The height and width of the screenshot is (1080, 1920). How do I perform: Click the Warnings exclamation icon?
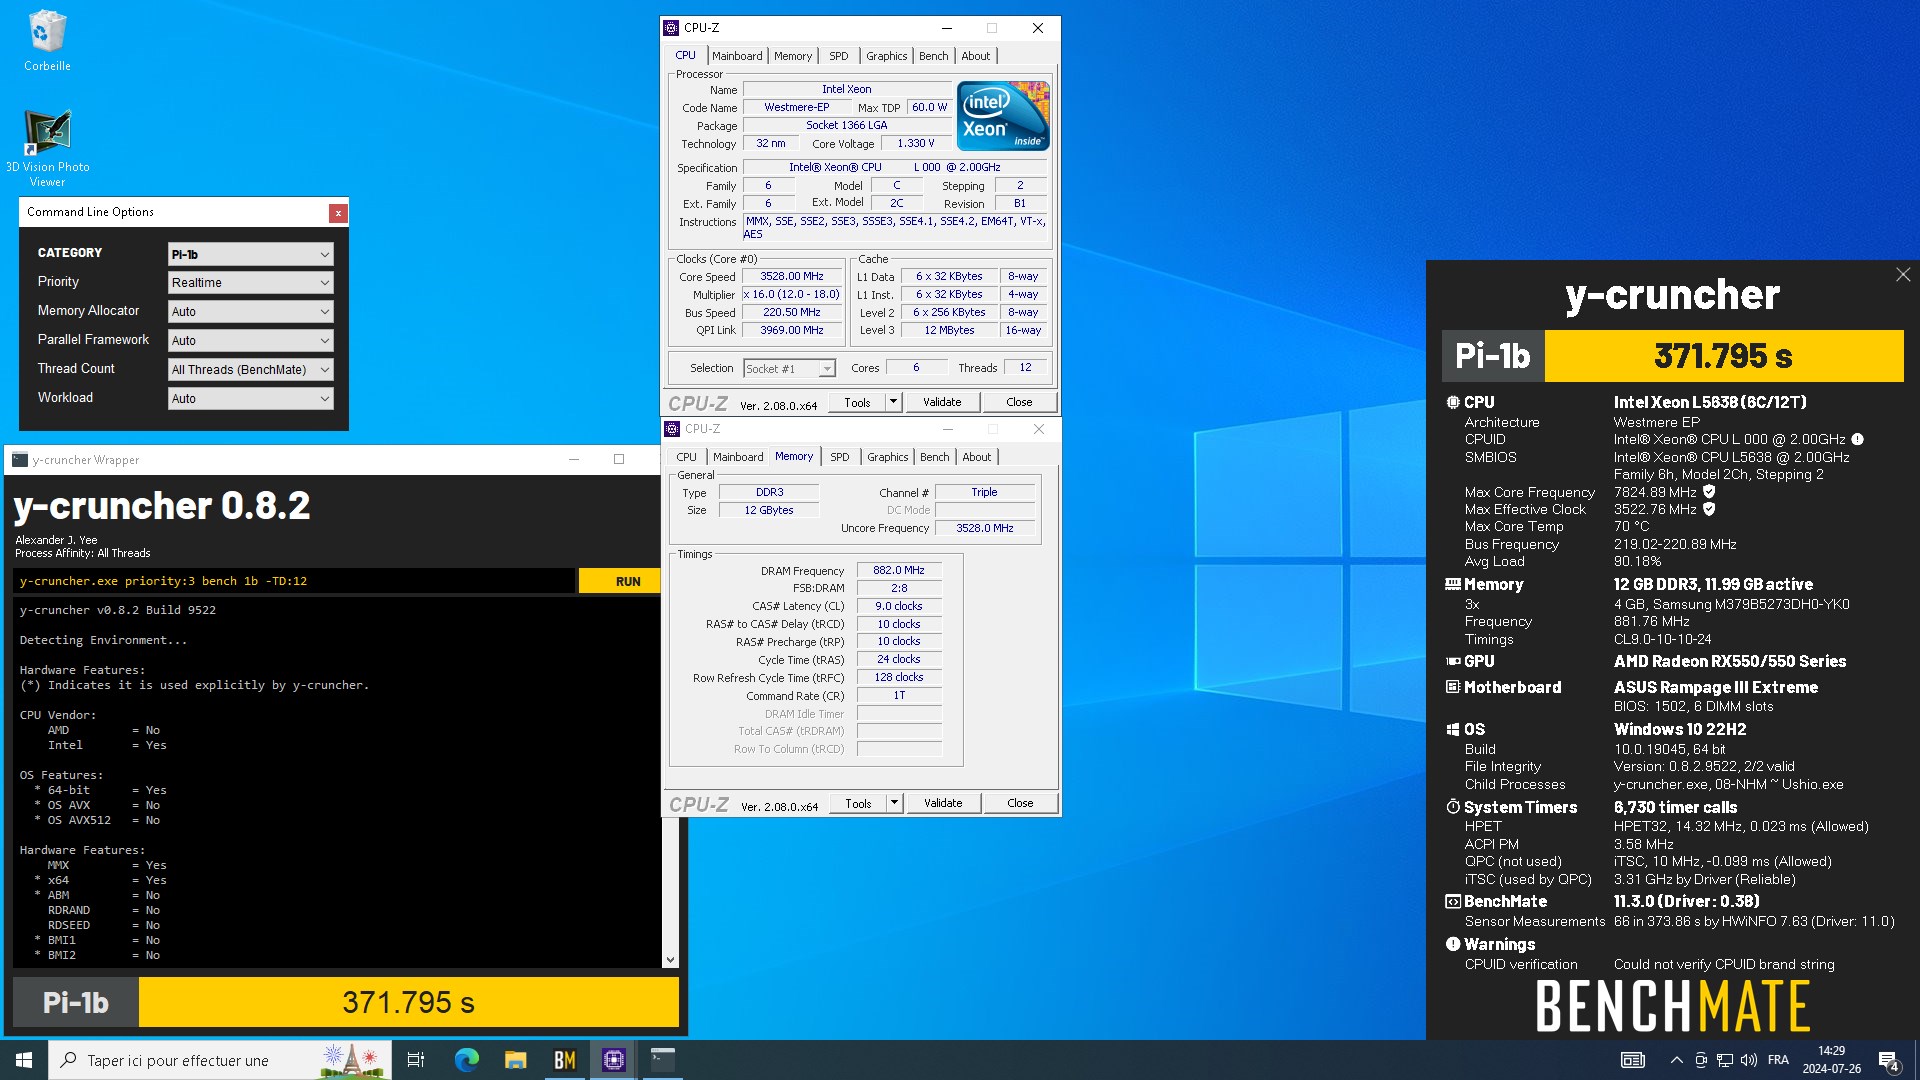click(1453, 944)
